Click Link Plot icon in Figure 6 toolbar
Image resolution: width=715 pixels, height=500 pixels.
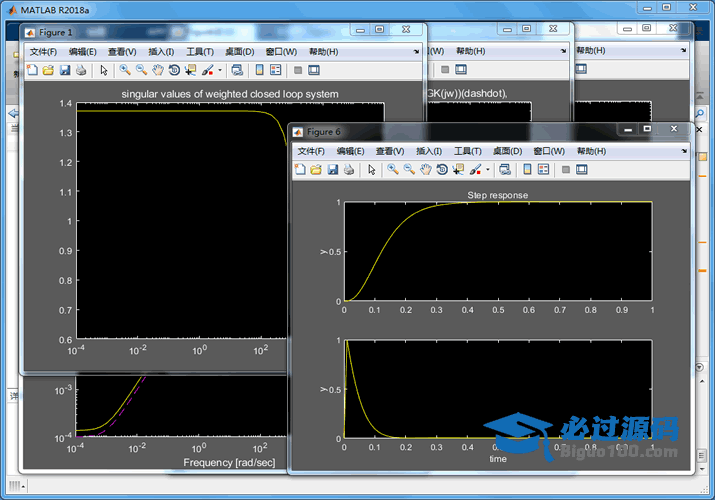(505, 170)
